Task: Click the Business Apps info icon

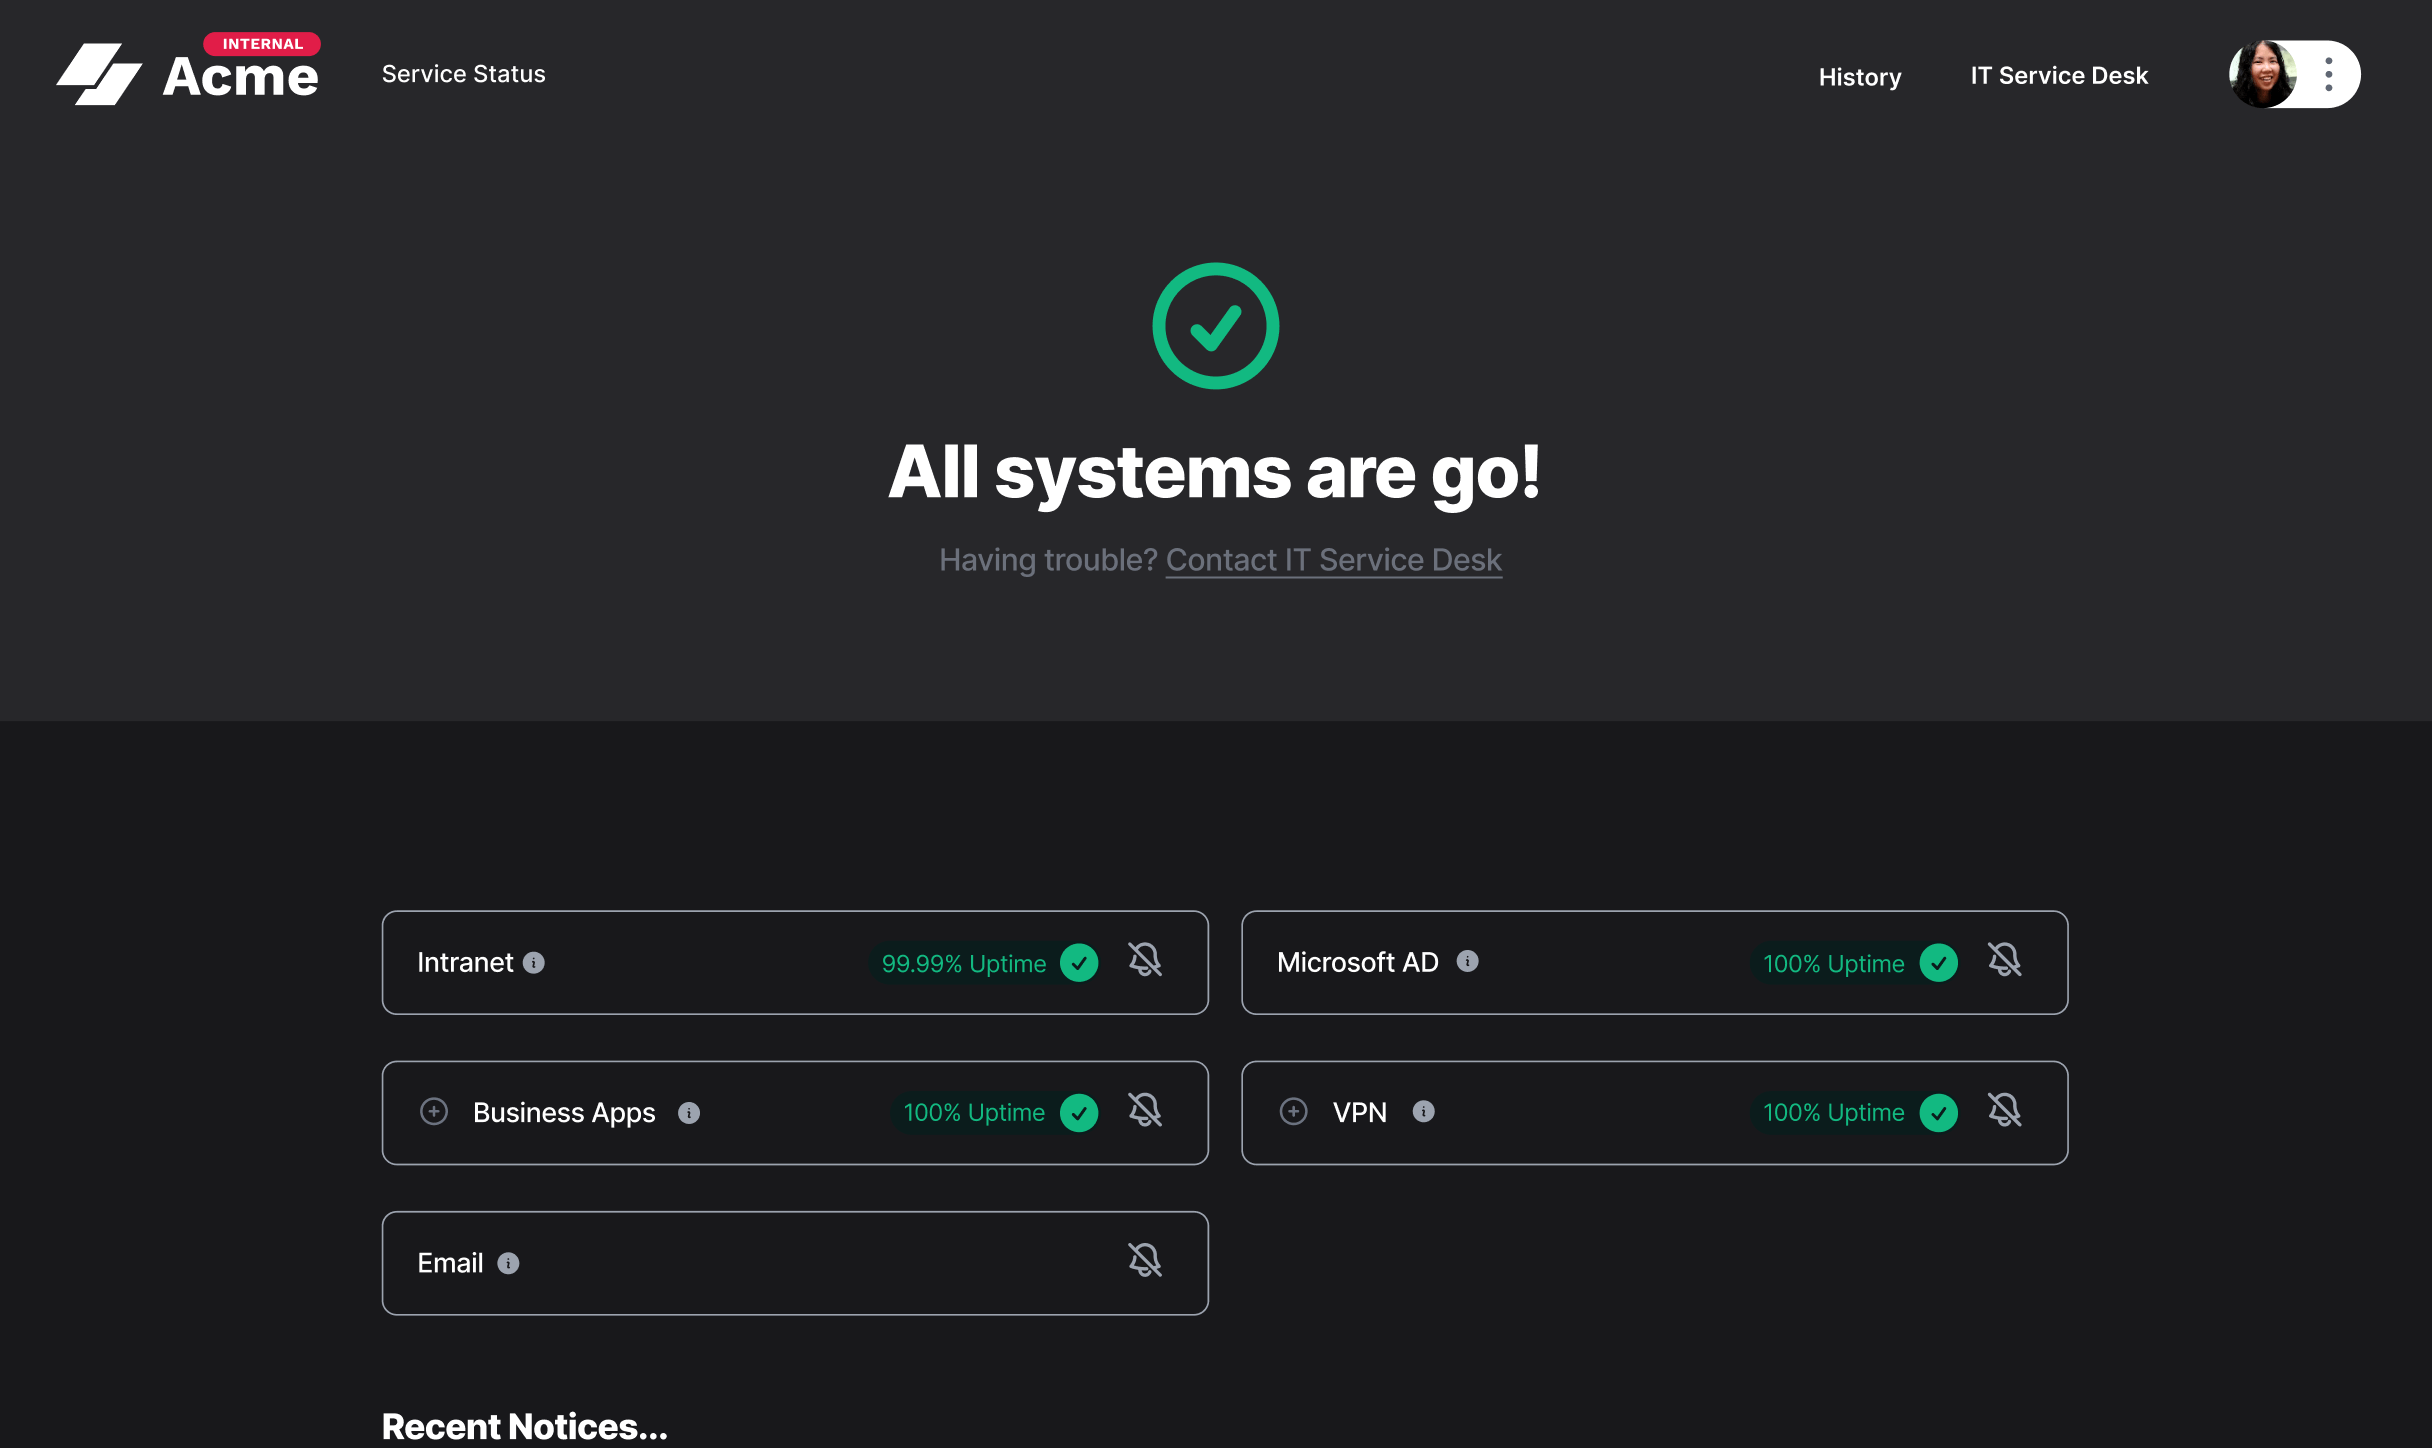Action: pyautogui.click(x=688, y=1112)
